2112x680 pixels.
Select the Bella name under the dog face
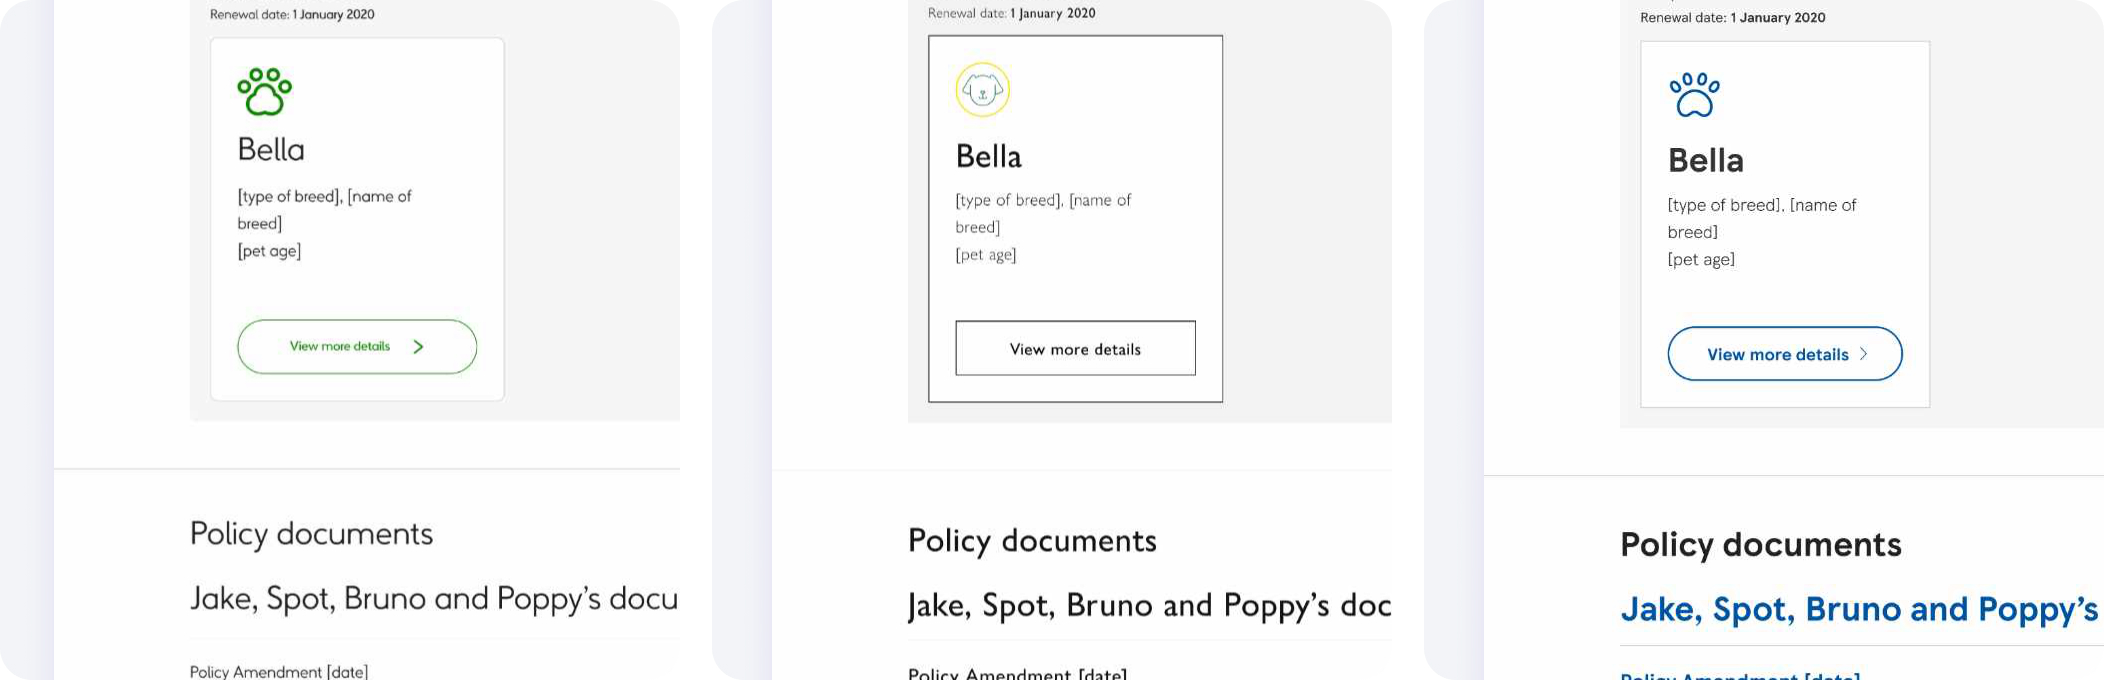tap(988, 157)
